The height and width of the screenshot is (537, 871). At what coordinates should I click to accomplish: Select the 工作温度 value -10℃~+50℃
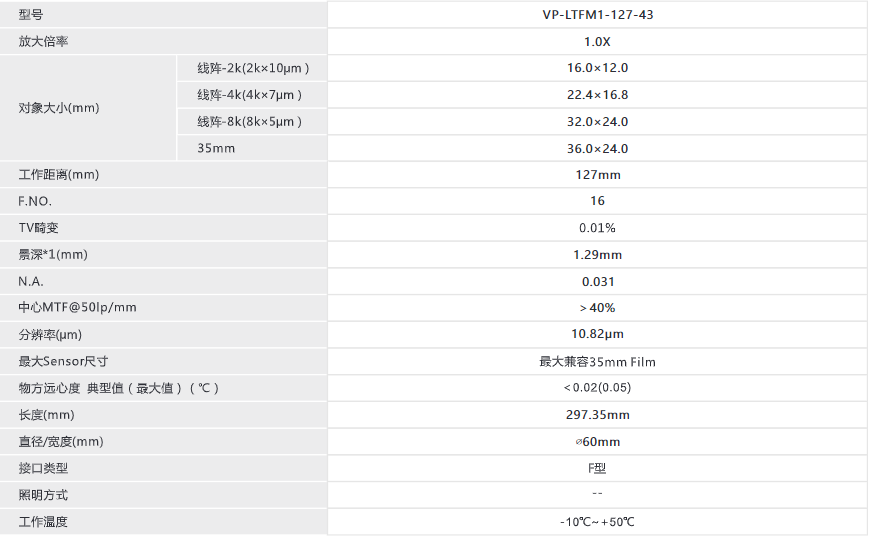597,522
